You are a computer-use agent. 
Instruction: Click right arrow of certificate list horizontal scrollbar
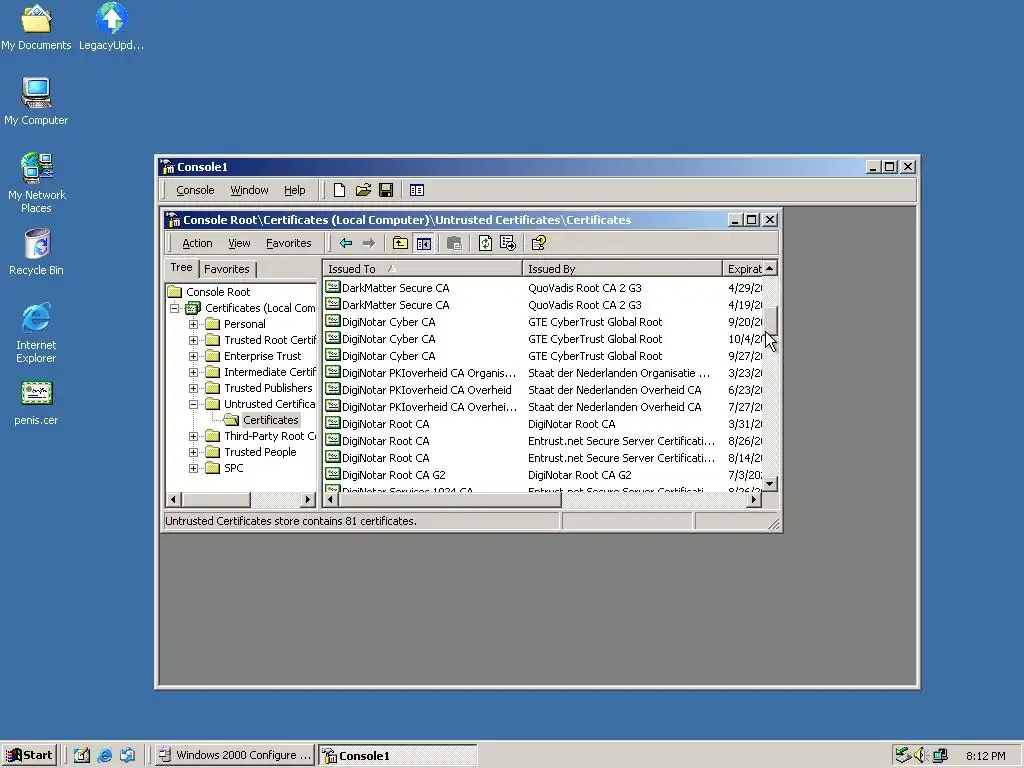tap(754, 500)
